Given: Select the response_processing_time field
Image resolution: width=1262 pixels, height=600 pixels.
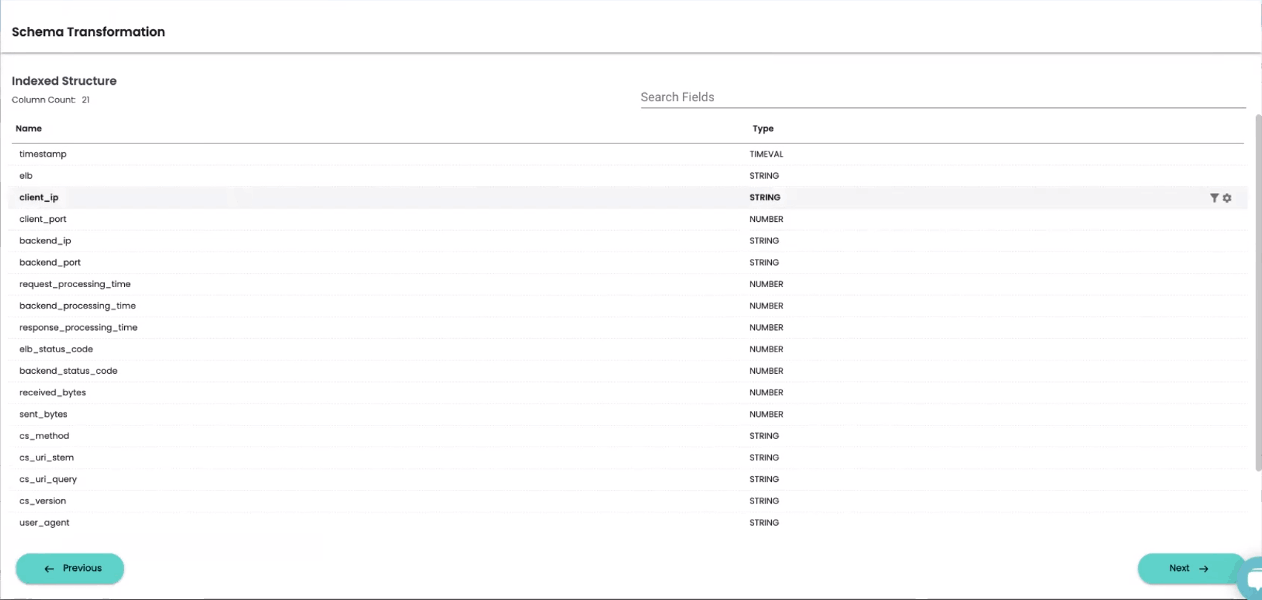Looking at the screenshot, I should coord(79,328).
